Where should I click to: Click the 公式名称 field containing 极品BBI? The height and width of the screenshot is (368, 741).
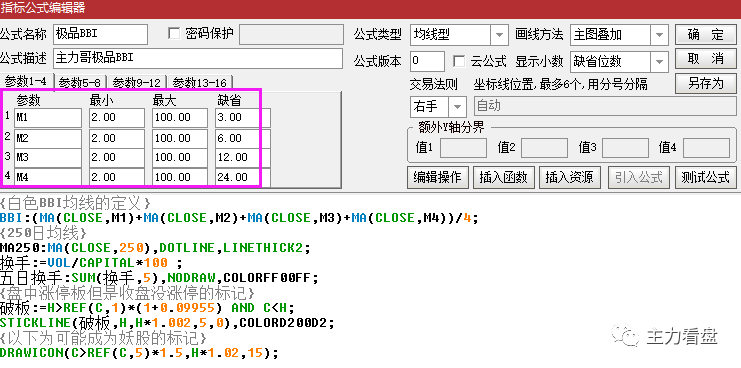click(x=100, y=34)
